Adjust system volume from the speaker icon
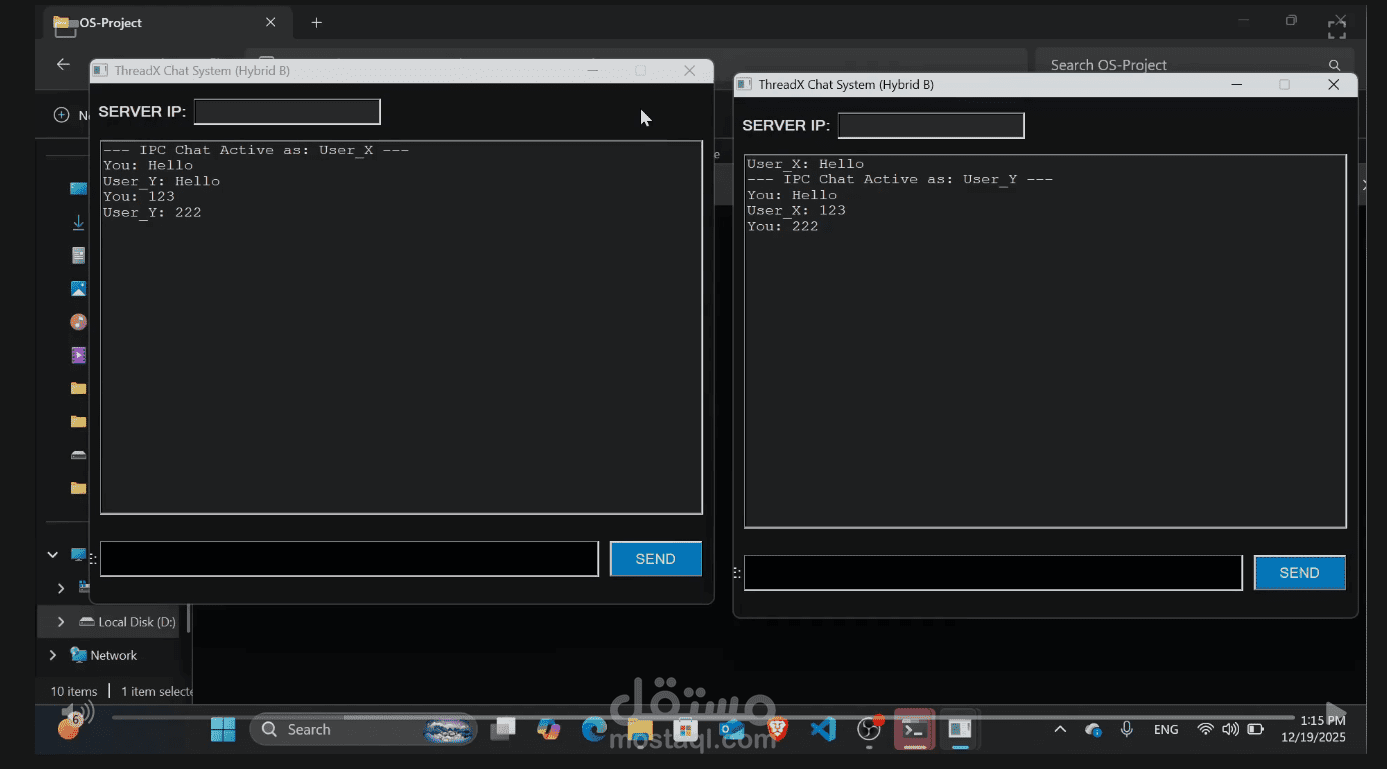 point(1231,729)
